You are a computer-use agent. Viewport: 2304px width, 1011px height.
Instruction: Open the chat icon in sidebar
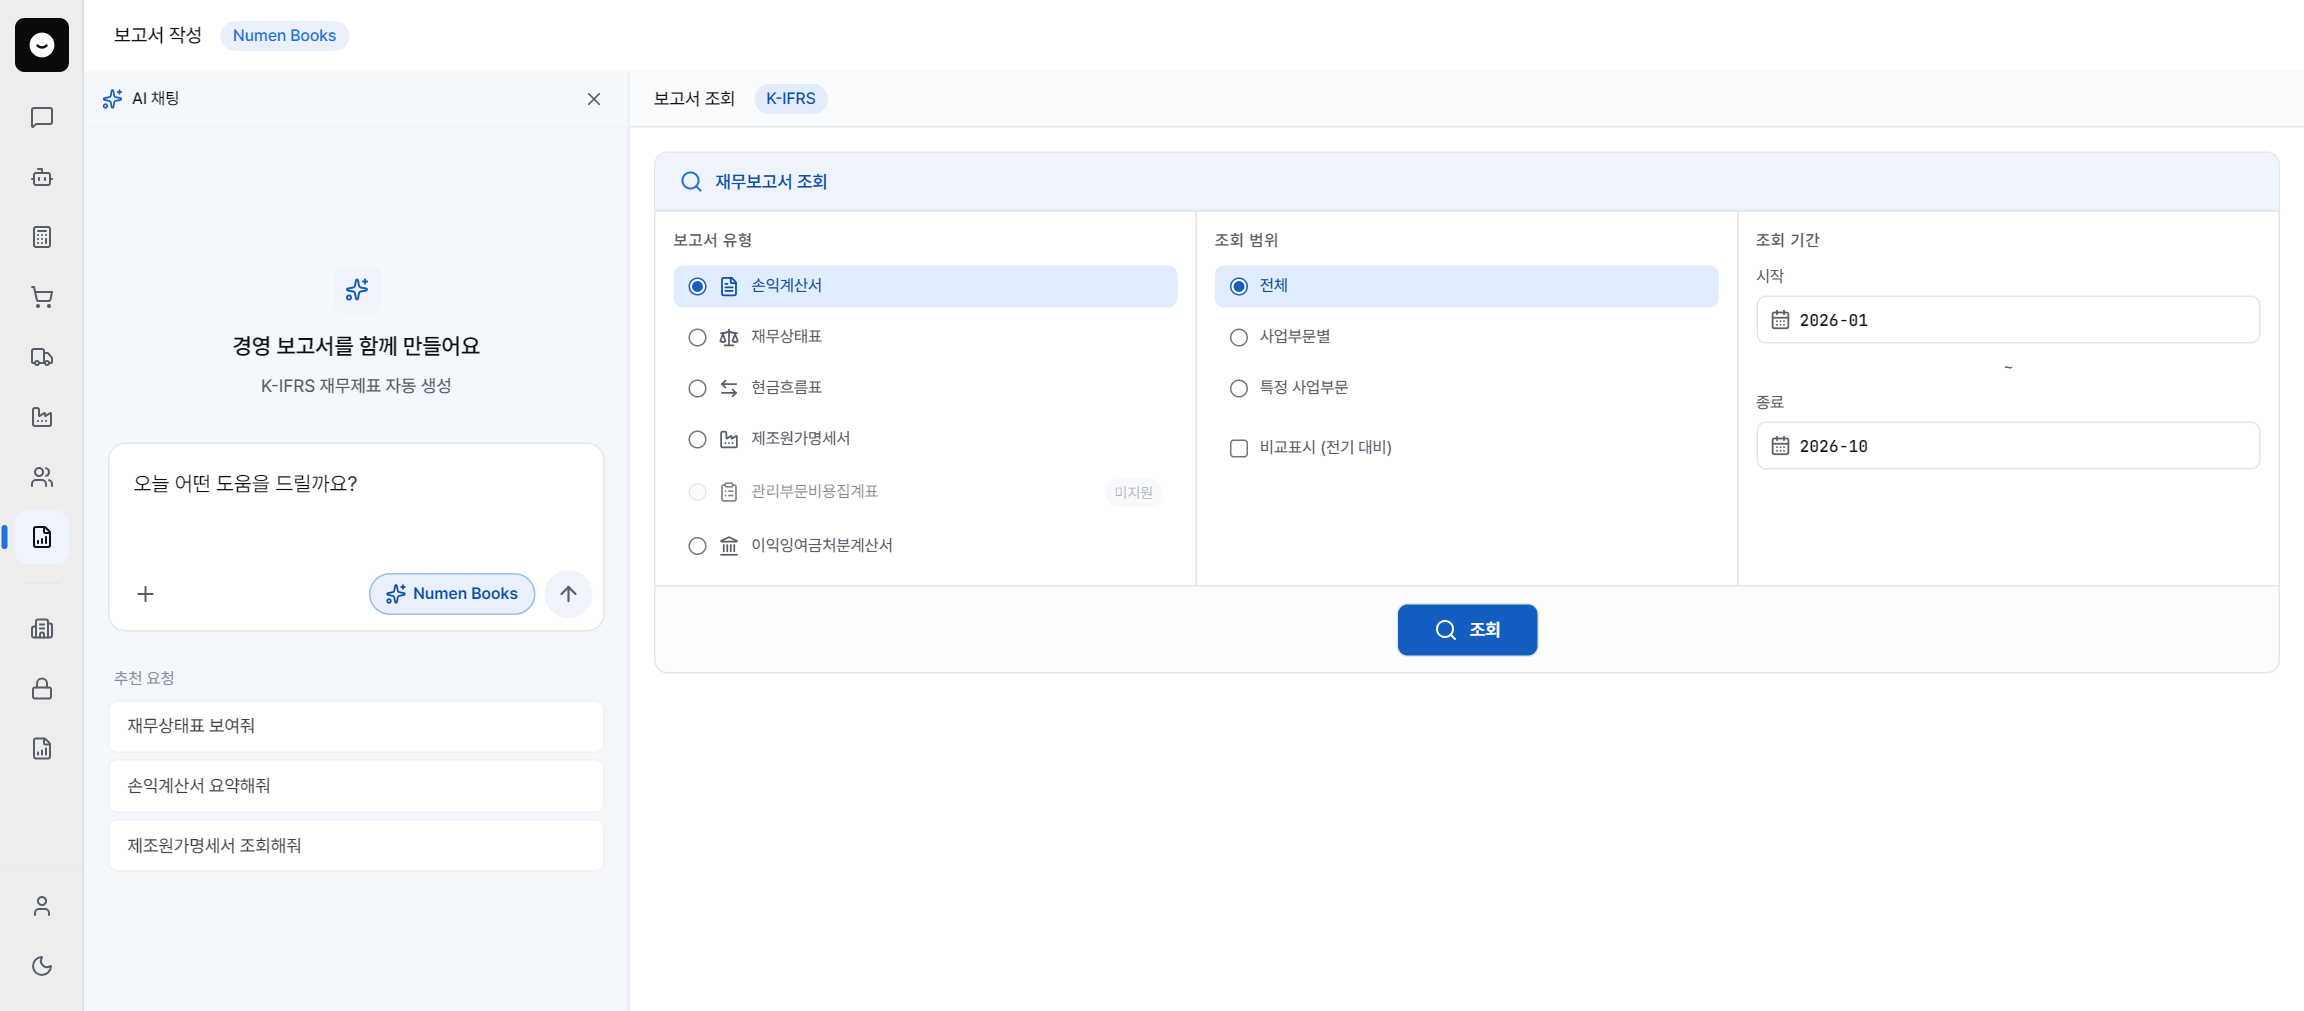click(x=42, y=118)
